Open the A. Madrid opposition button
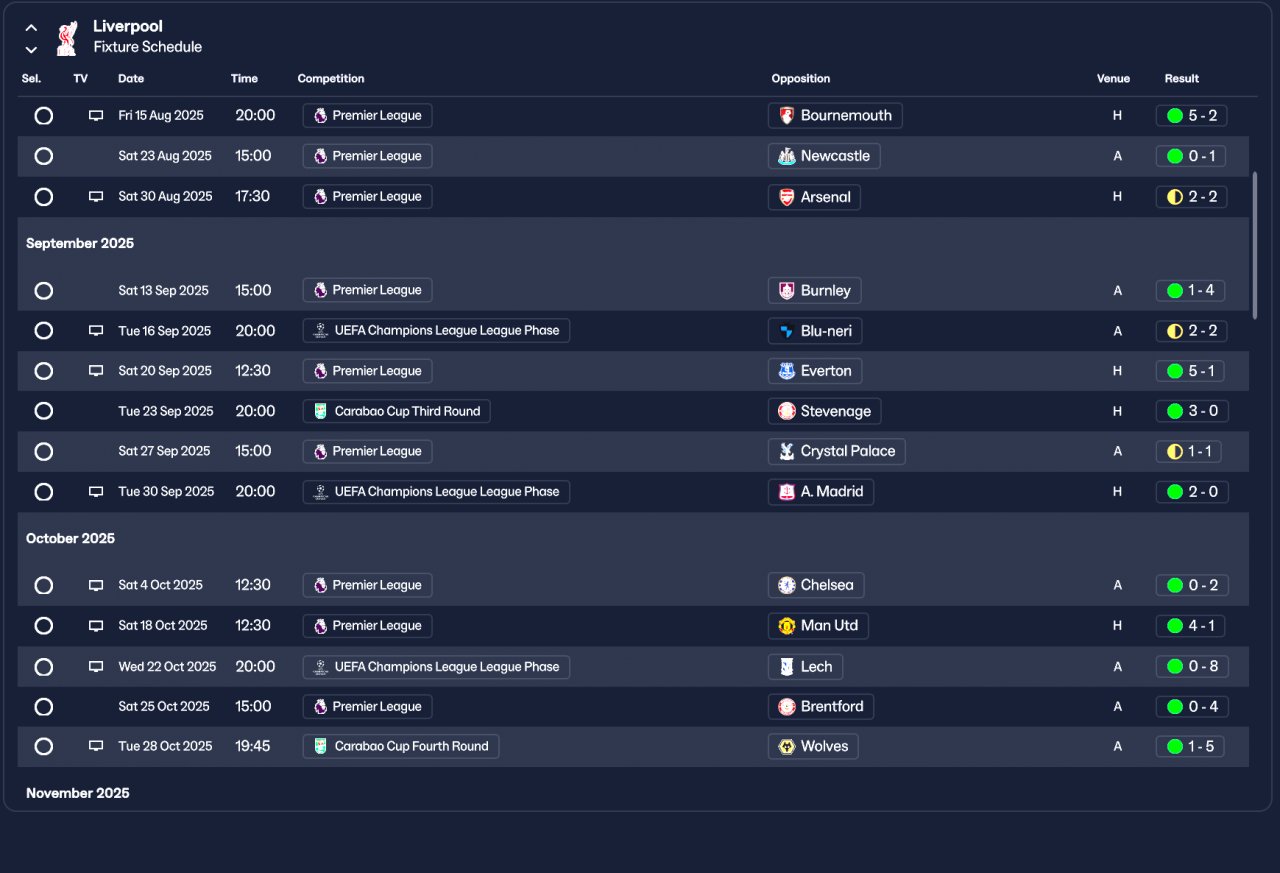The image size is (1280, 873). coord(821,492)
